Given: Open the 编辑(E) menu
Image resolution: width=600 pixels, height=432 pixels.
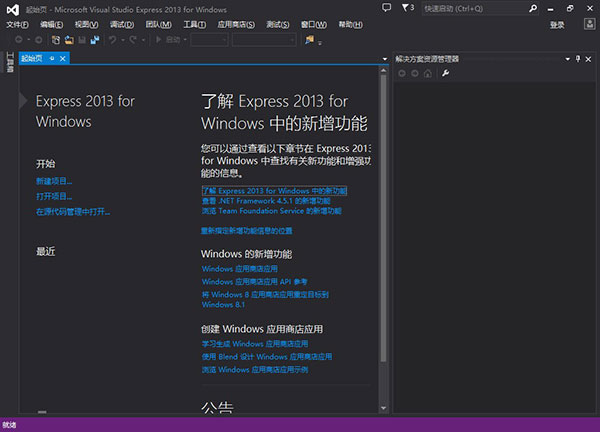Looking at the screenshot, I should (x=52, y=24).
